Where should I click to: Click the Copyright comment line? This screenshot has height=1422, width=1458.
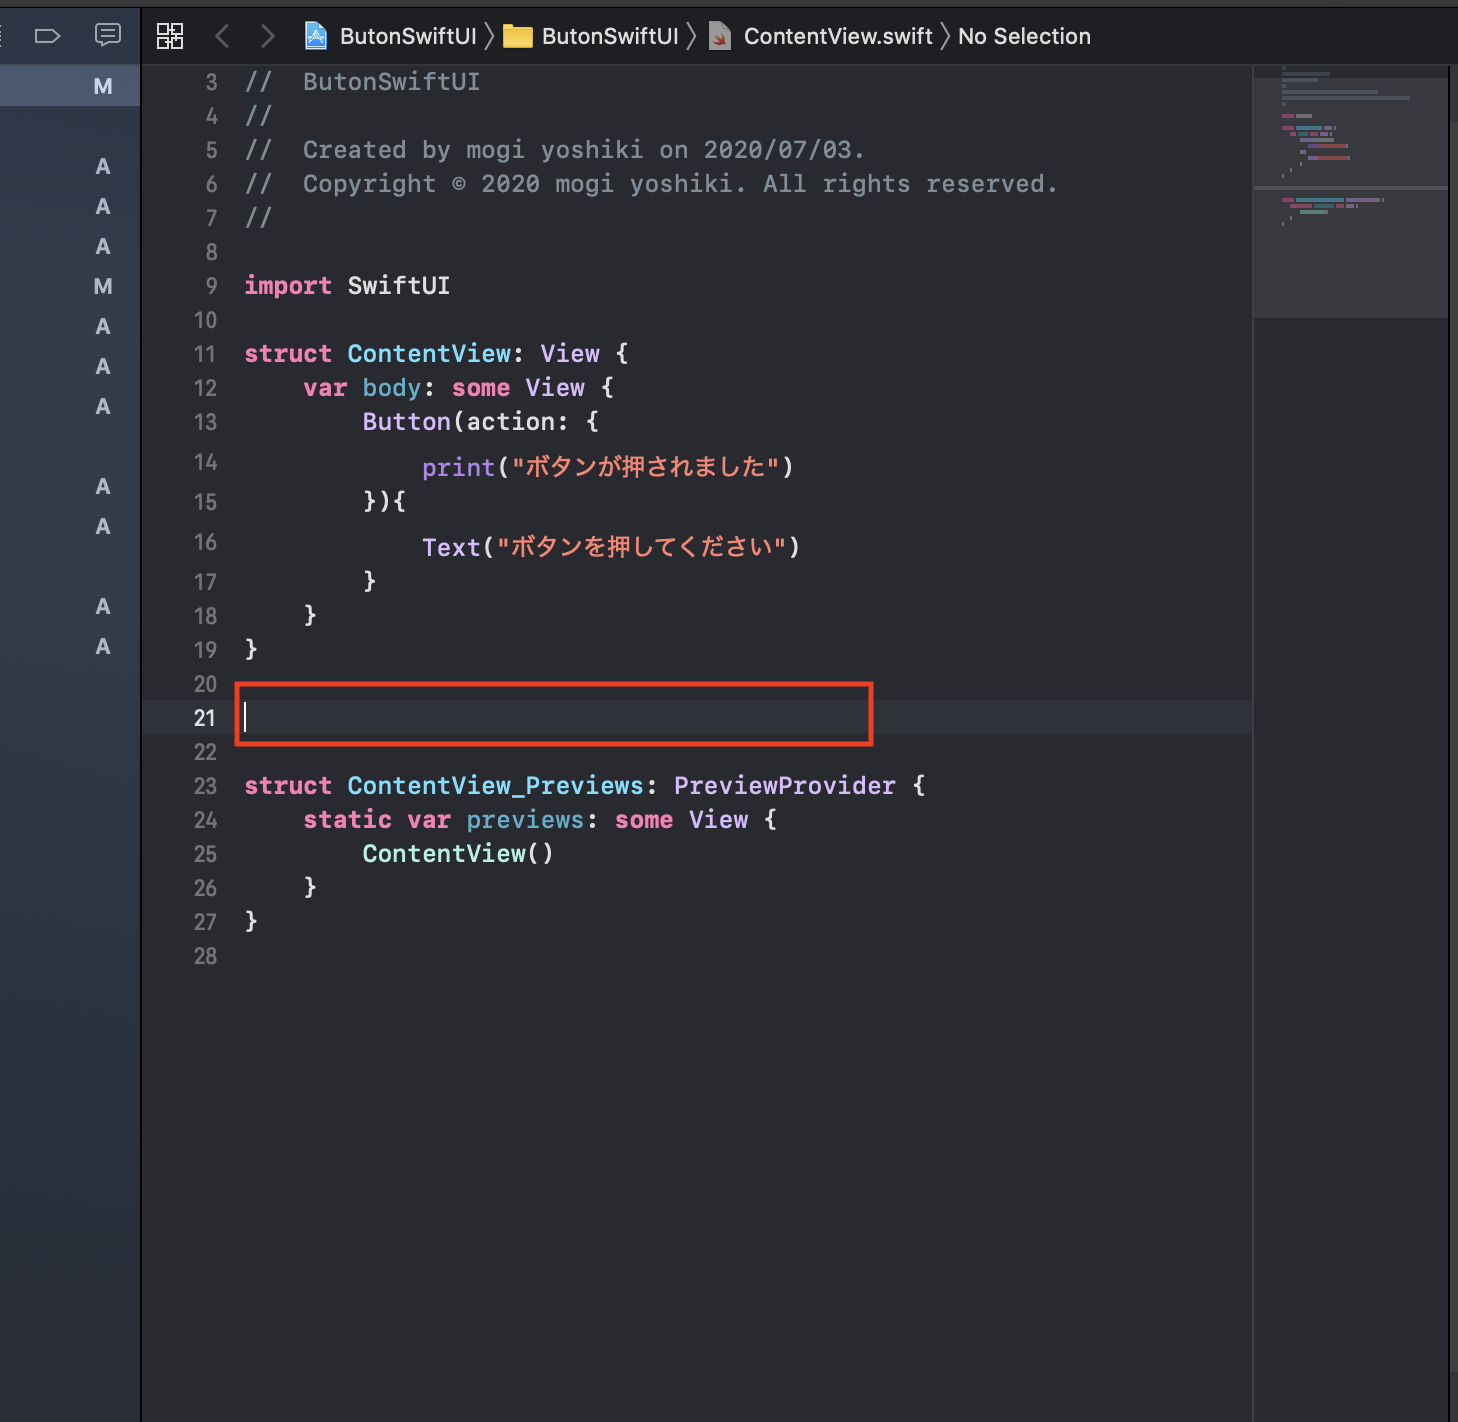651,184
